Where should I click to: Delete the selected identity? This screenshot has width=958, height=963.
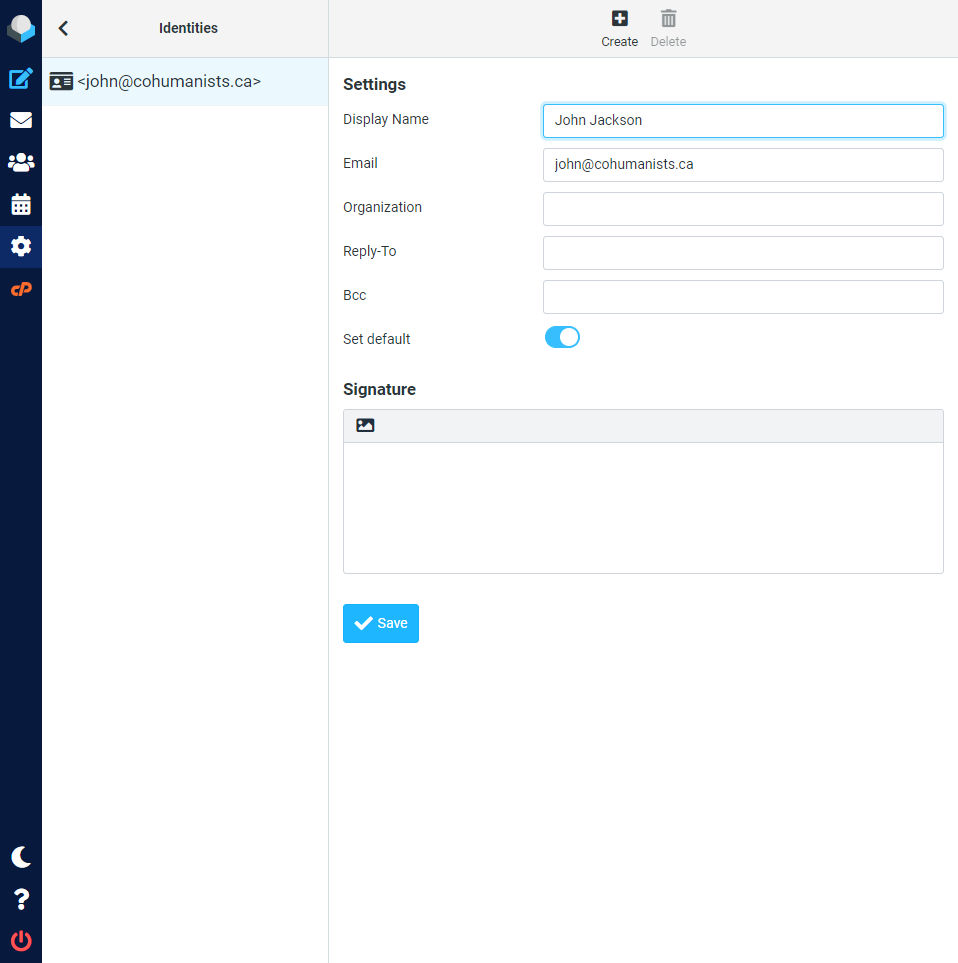668,29
